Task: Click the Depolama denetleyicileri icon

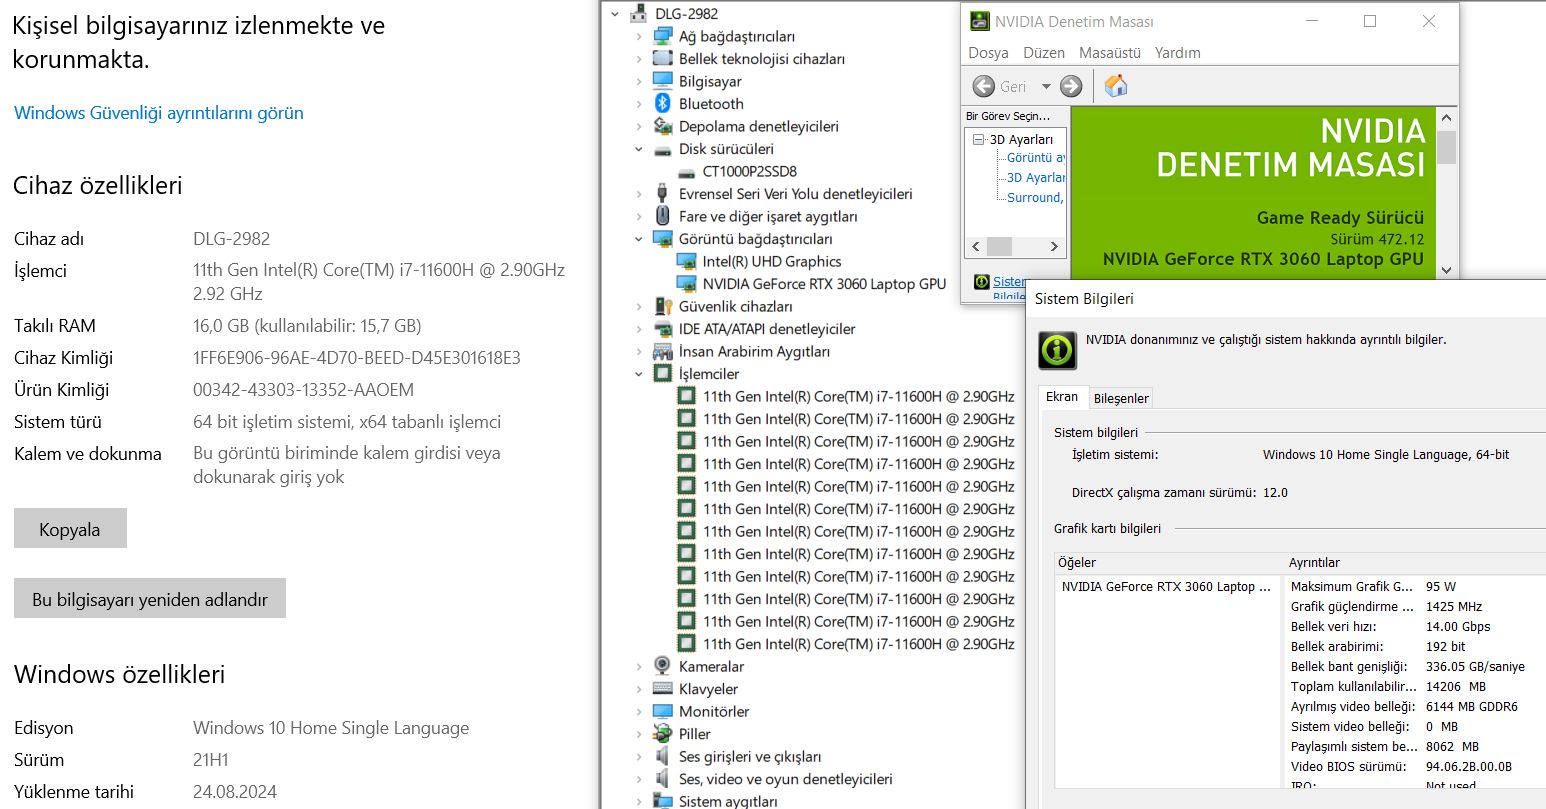Action: click(x=662, y=126)
